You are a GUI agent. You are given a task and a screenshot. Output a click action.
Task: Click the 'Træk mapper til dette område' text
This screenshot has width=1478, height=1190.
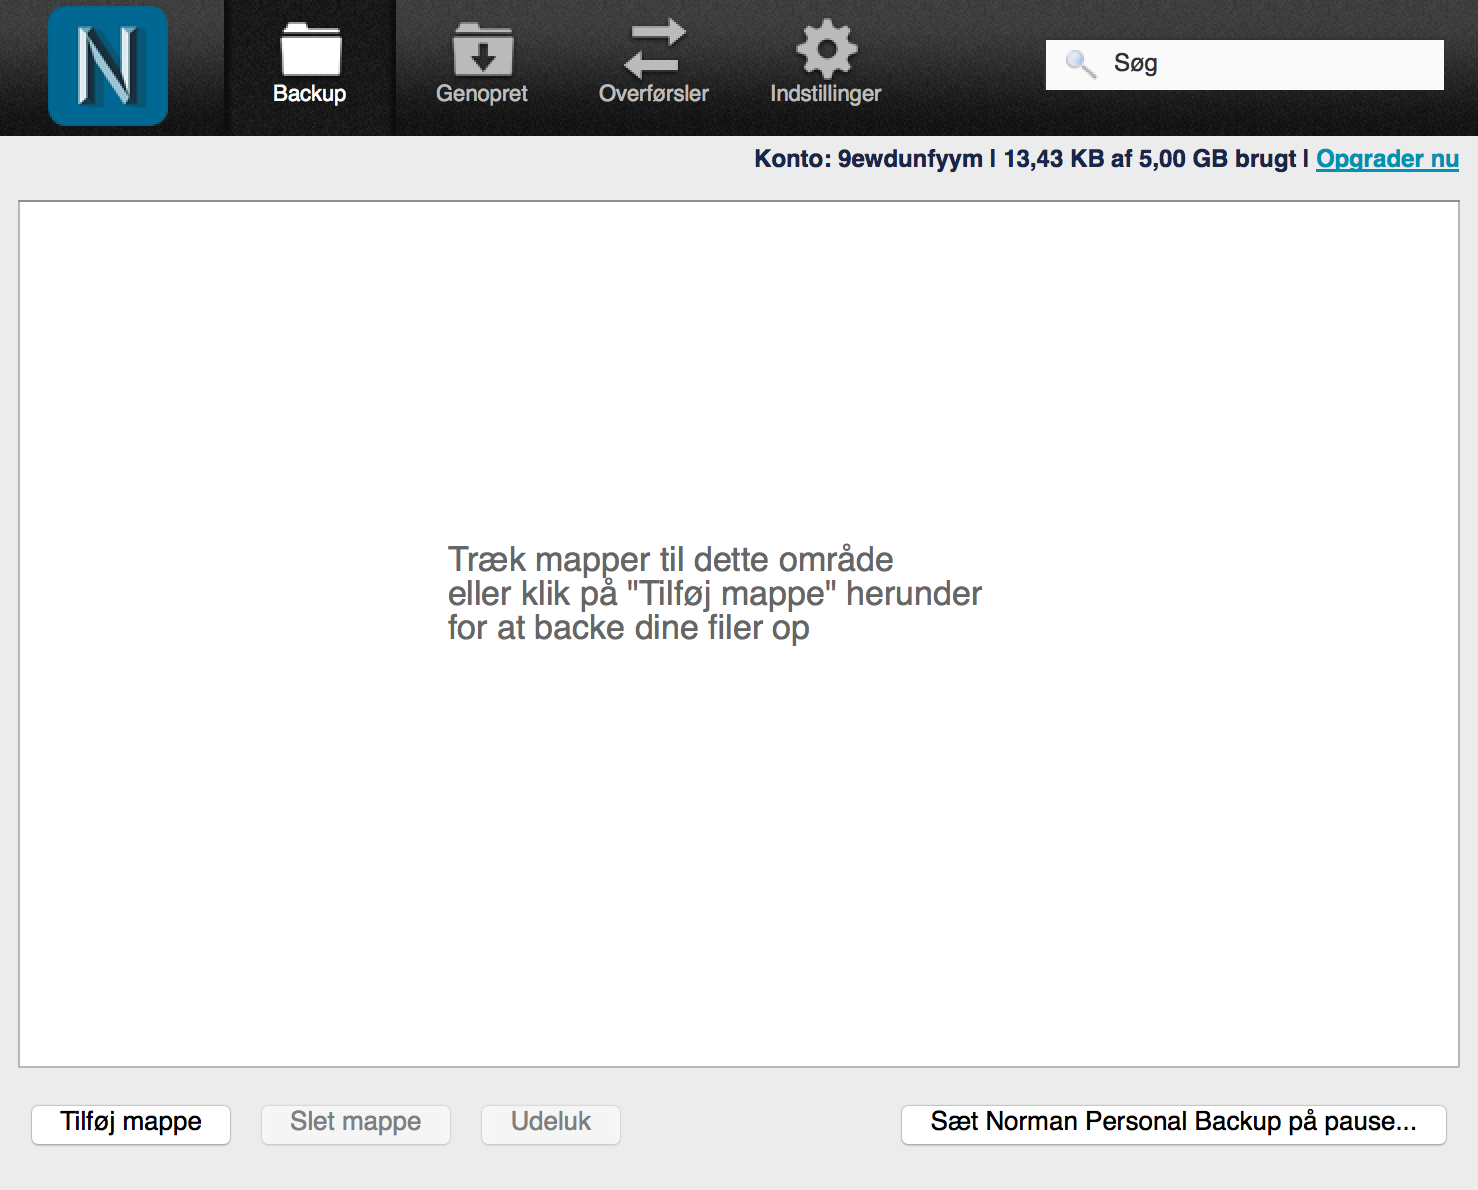coord(670,559)
